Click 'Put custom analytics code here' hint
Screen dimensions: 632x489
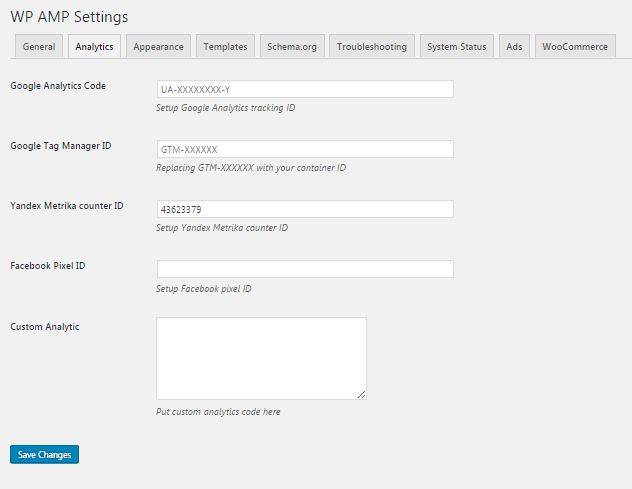(218, 412)
